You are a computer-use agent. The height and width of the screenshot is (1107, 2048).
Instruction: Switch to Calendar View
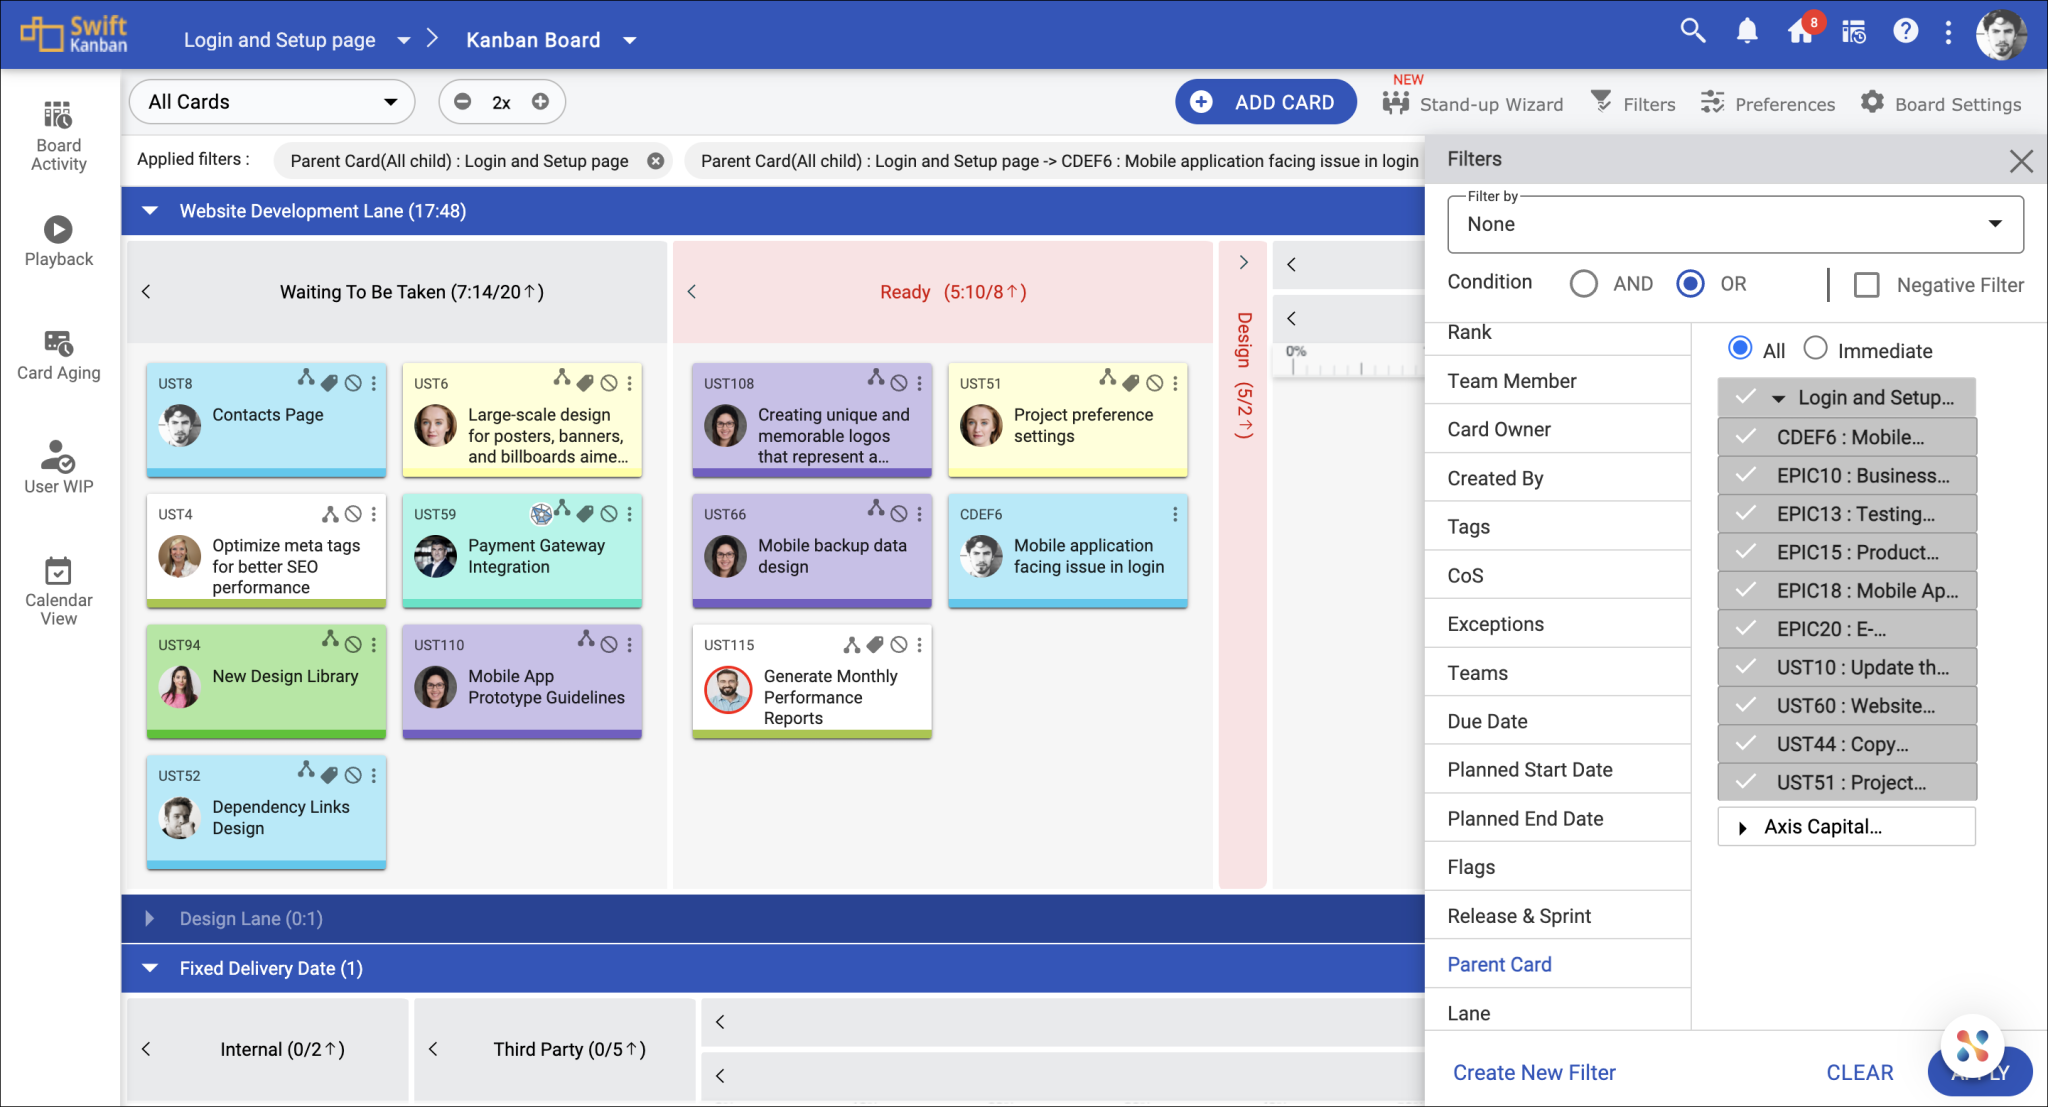click(57, 588)
